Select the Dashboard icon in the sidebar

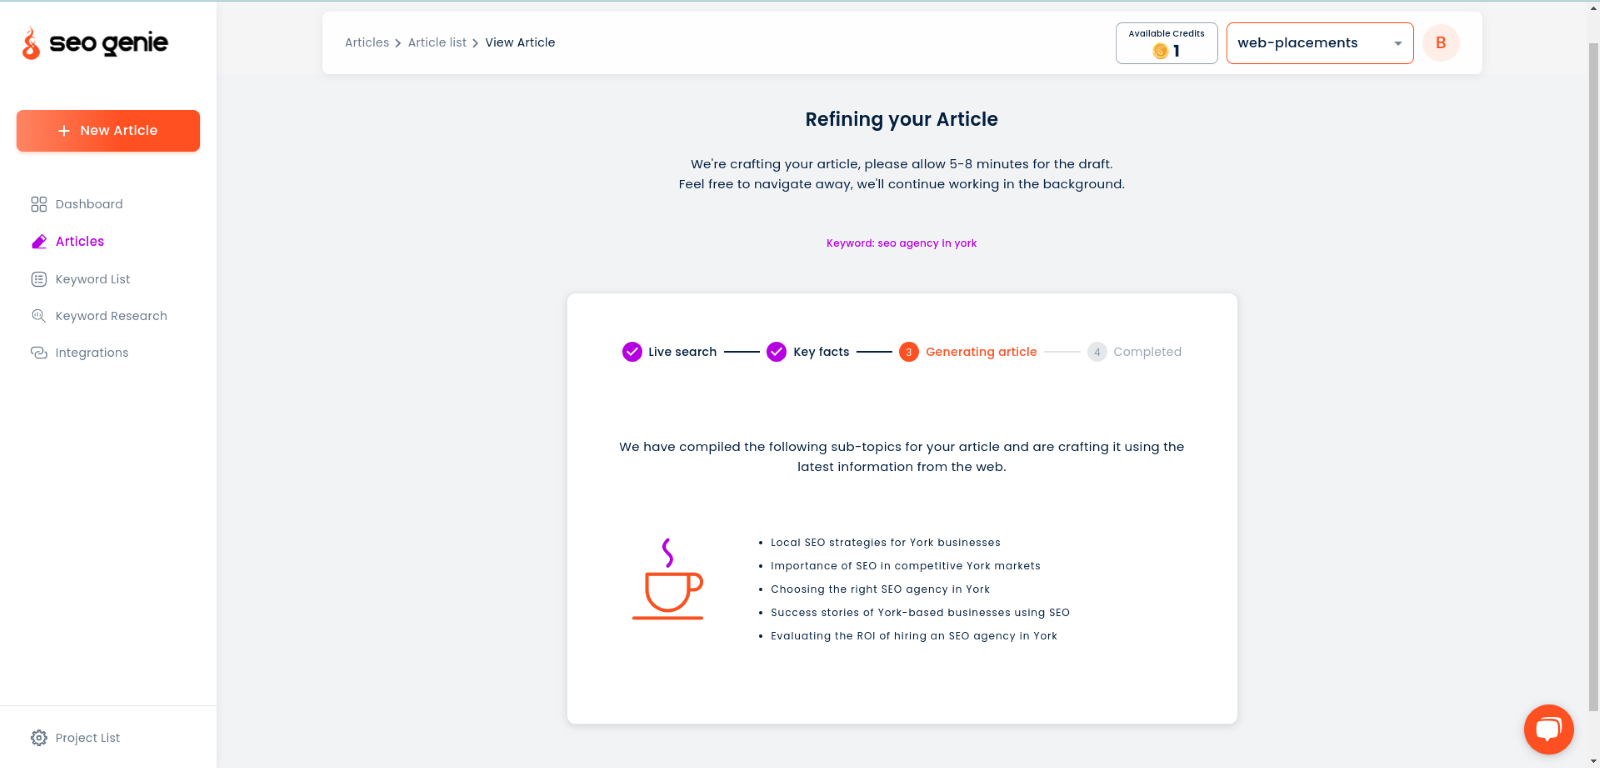[x=39, y=204]
